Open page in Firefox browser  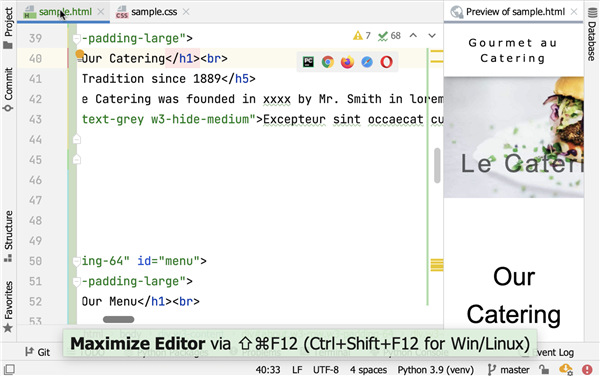[347, 62]
